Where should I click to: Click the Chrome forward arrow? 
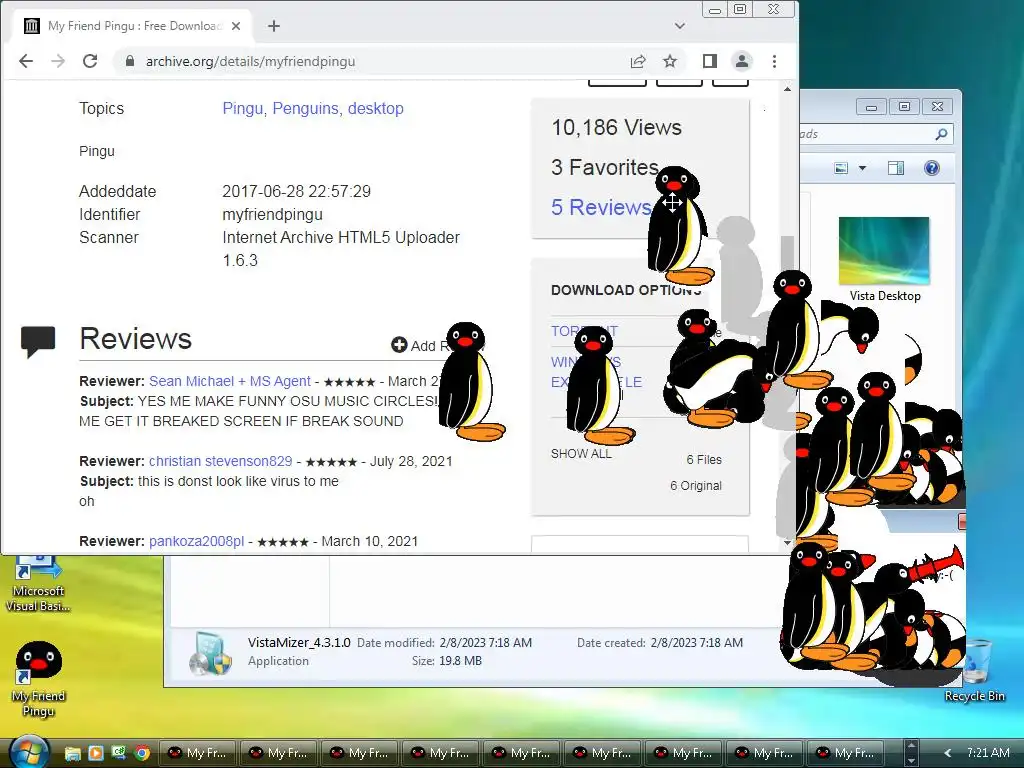pyautogui.click(x=58, y=61)
